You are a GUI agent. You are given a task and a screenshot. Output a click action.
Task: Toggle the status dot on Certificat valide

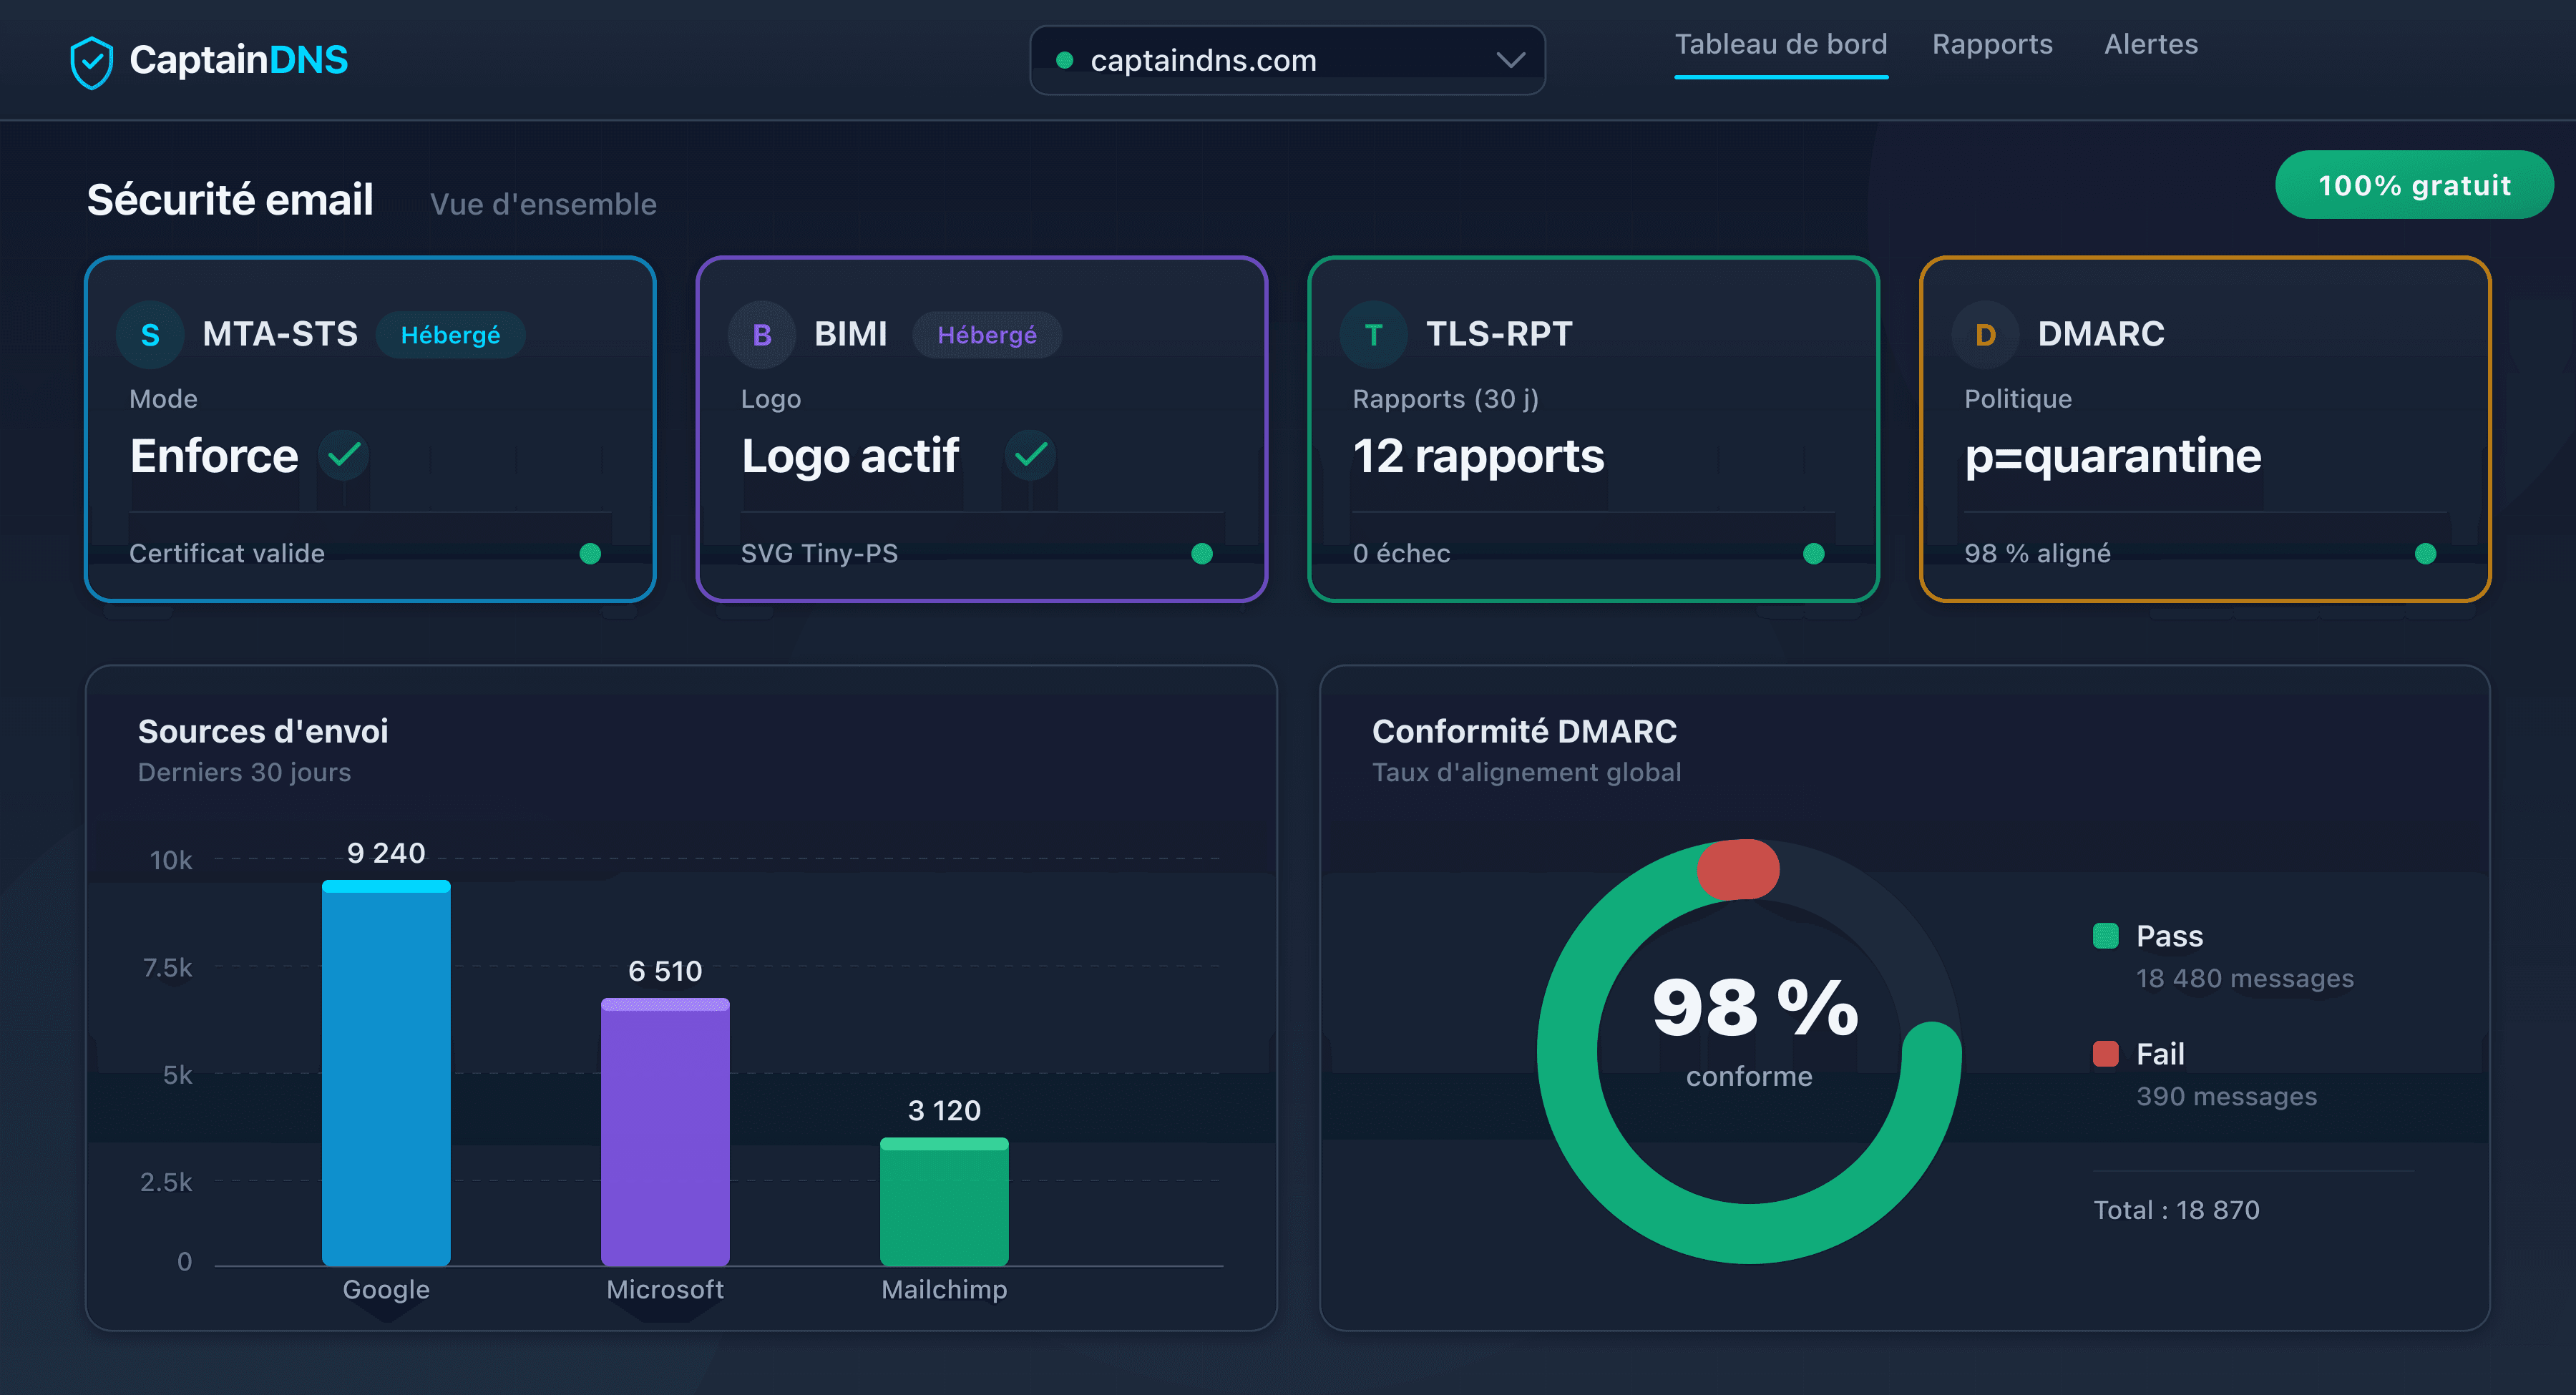point(590,553)
